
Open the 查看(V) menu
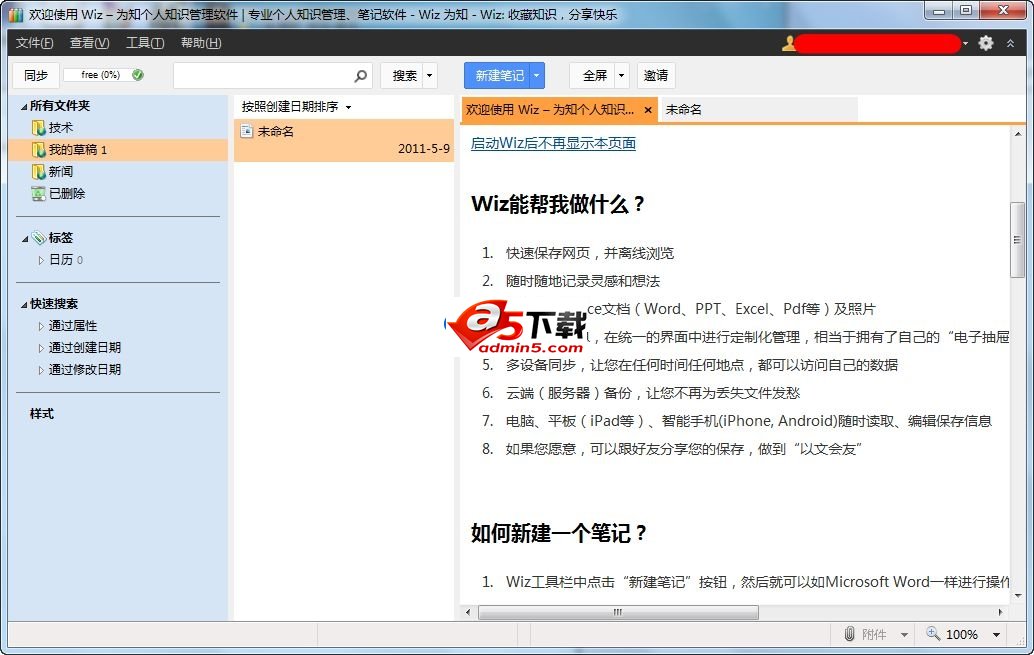click(90, 43)
